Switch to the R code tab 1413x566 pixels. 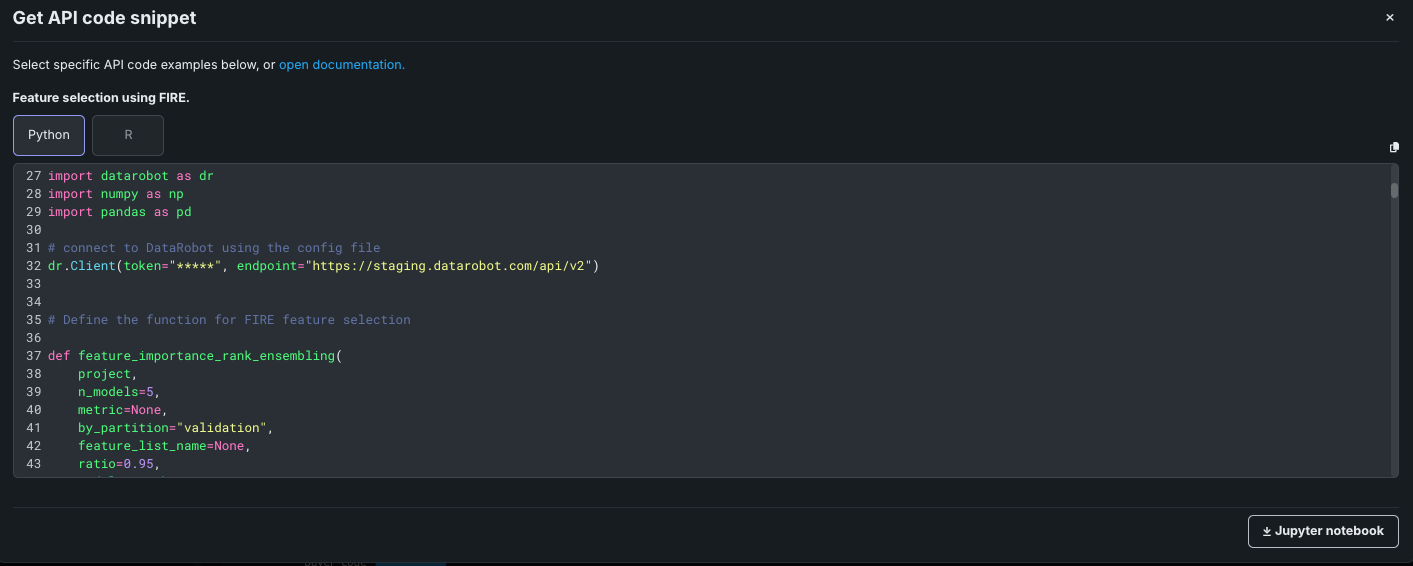pyautogui.click(x=128, y=135)
